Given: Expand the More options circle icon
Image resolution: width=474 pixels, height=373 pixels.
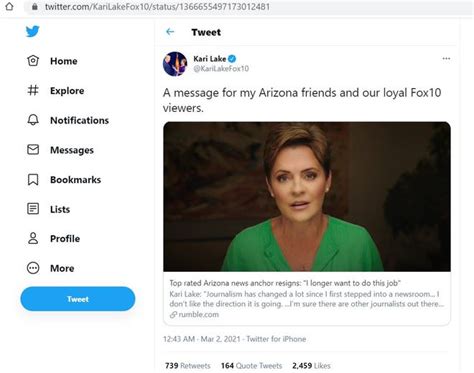Looking at the screenshot, I should 33,268.
